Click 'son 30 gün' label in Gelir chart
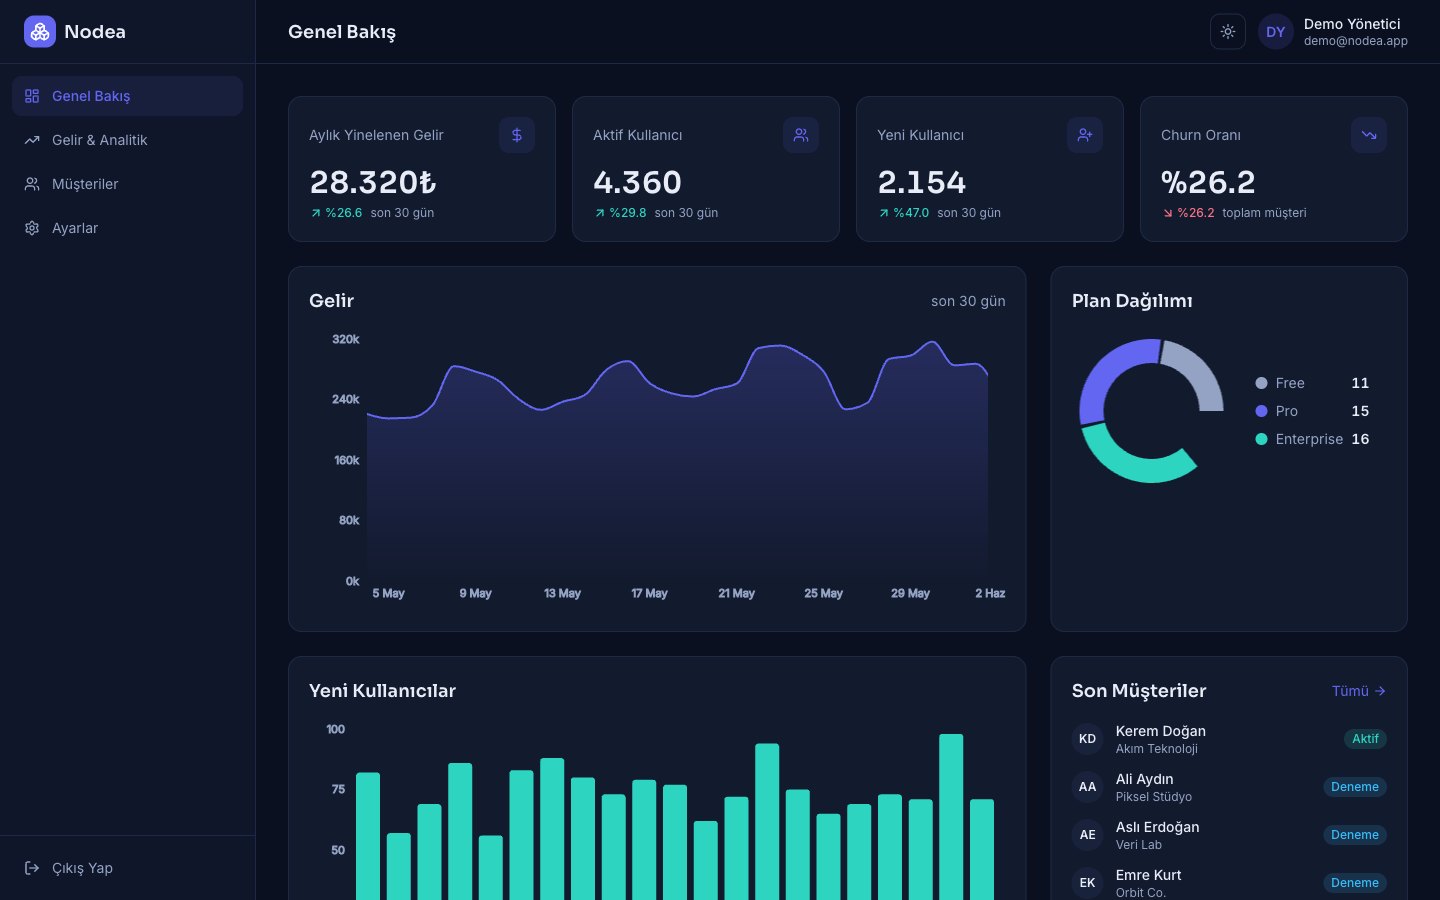1440x900 pixels. (968, 301)
